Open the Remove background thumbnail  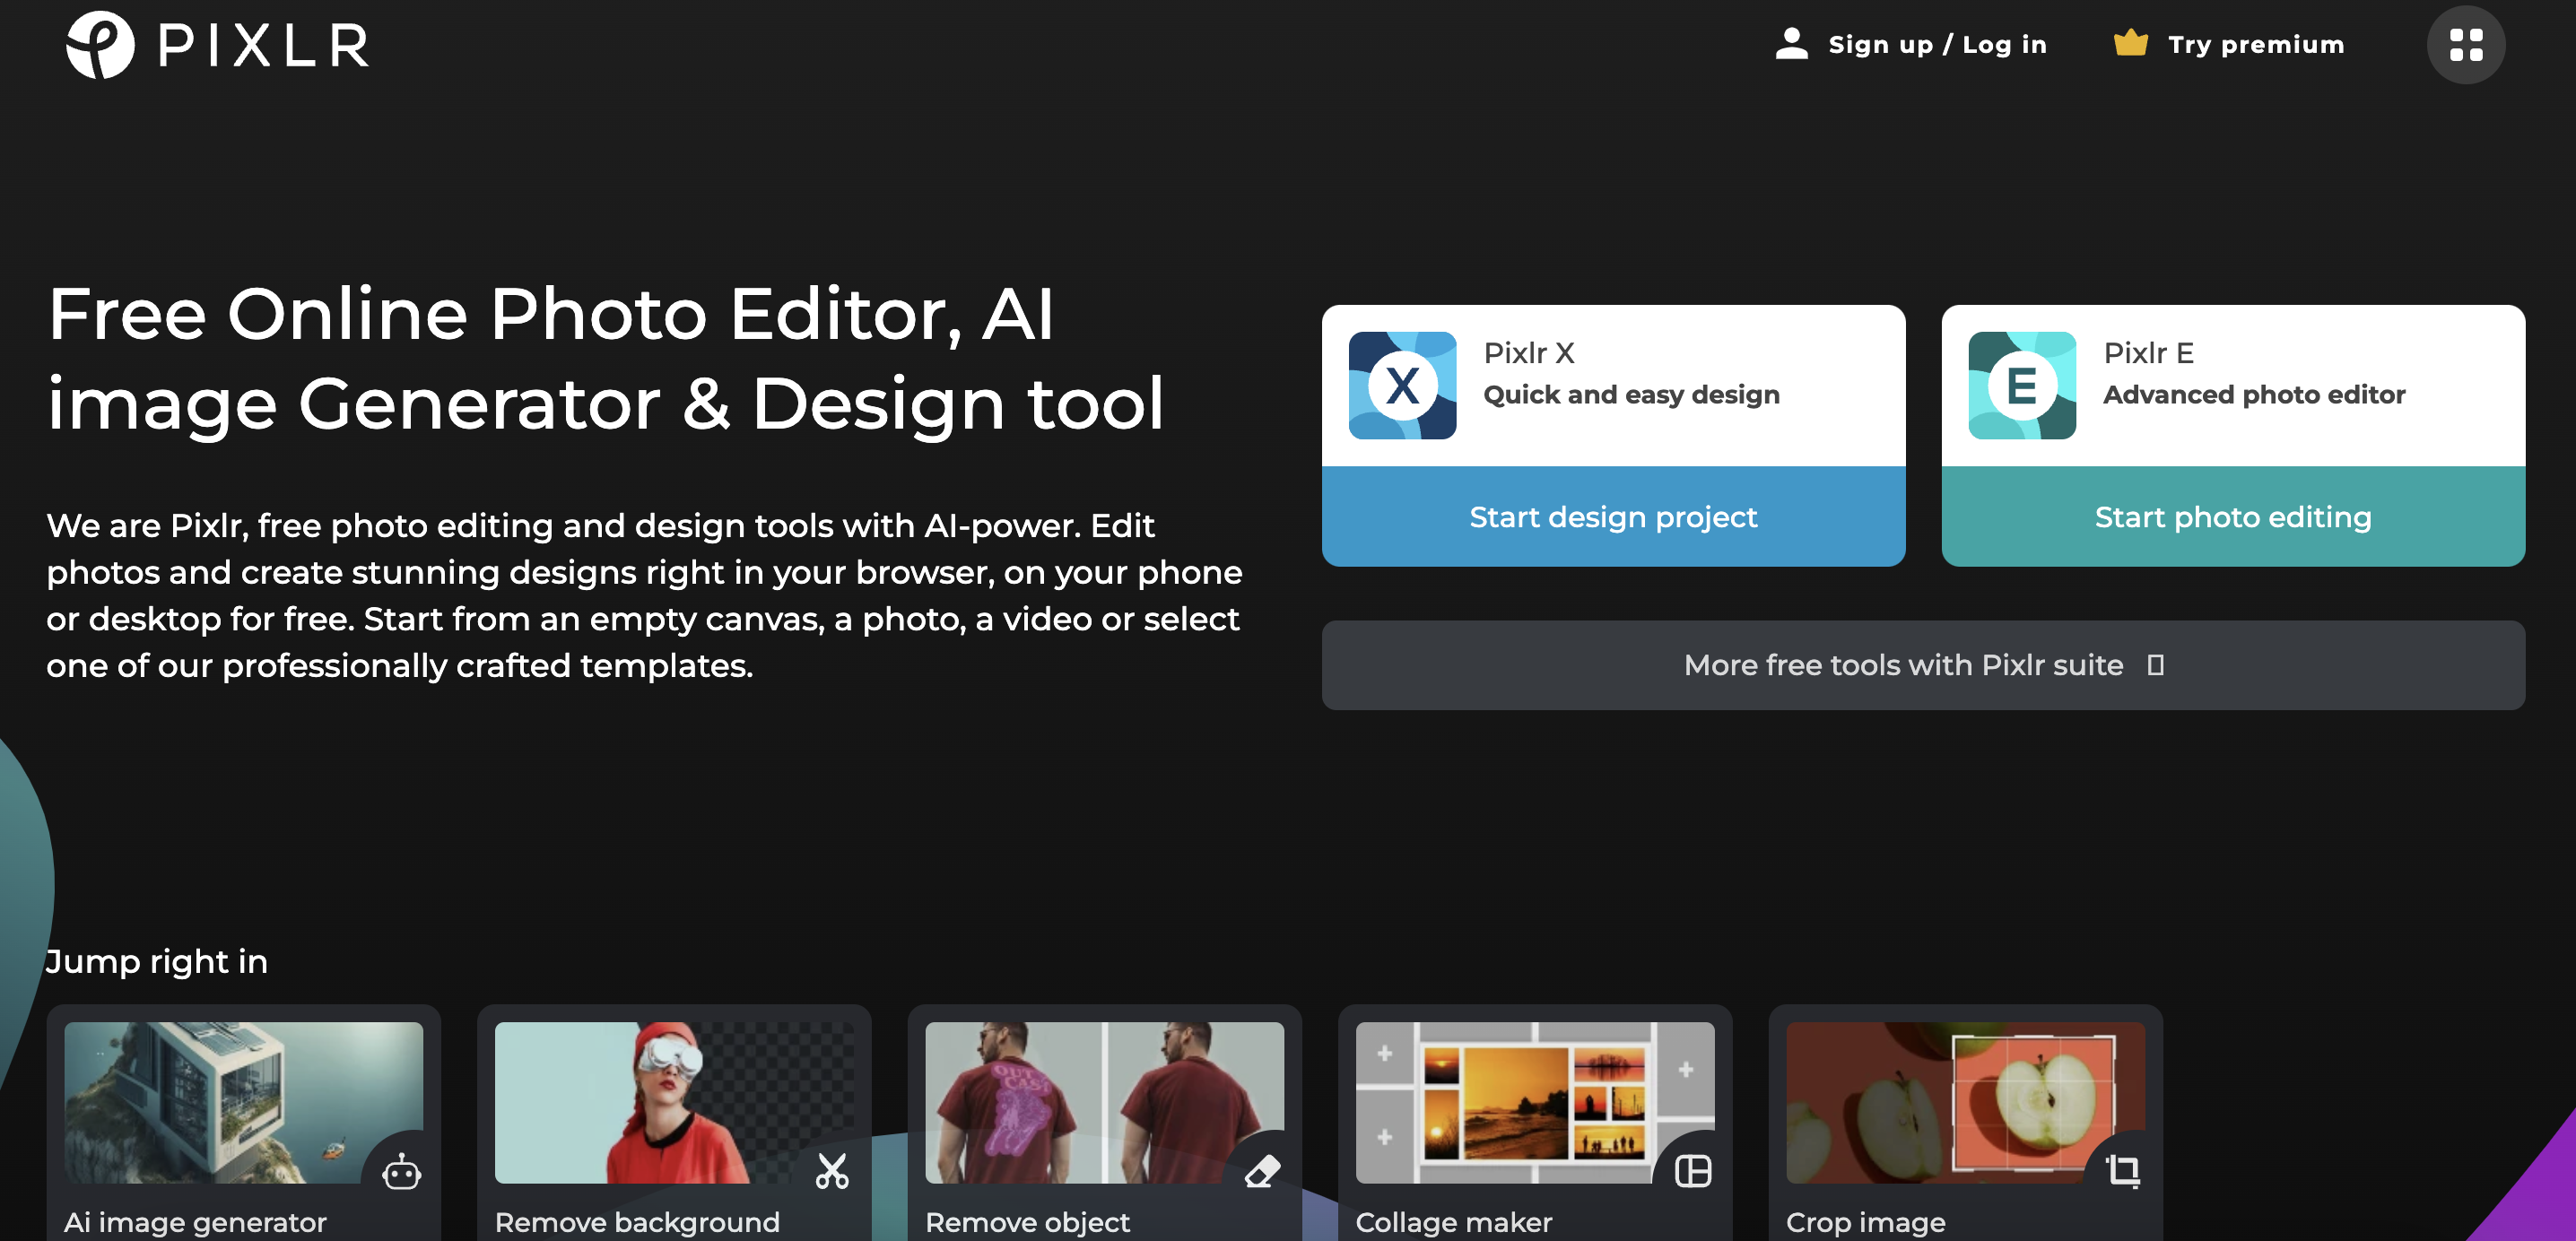pos(674,1102)
